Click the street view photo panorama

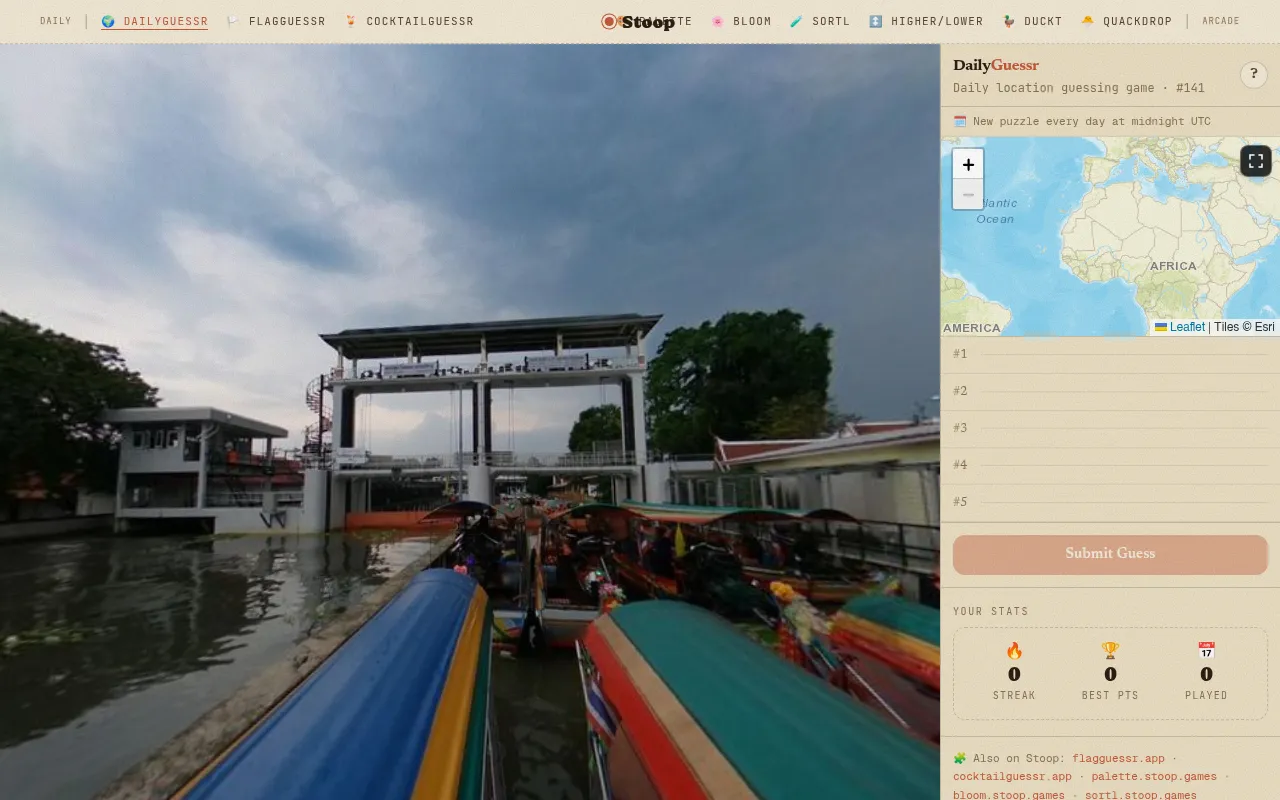point(470,421)
